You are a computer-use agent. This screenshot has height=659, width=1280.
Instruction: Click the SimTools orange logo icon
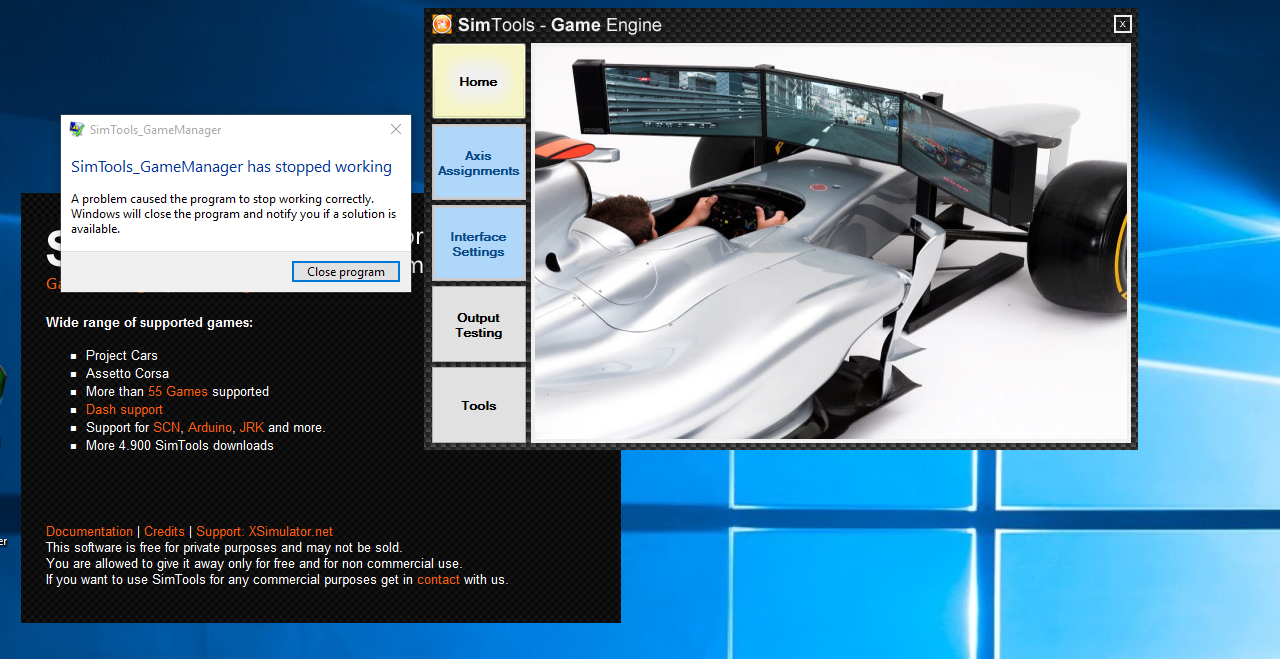coord(442,24)
